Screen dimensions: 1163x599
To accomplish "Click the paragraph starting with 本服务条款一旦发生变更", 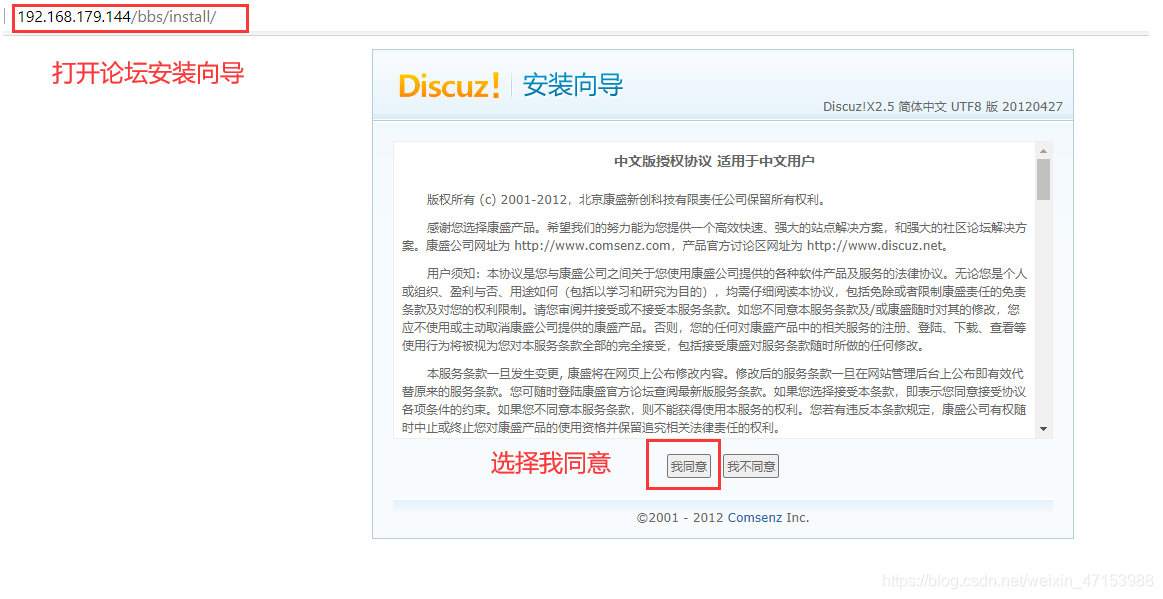I will (714, 400).
